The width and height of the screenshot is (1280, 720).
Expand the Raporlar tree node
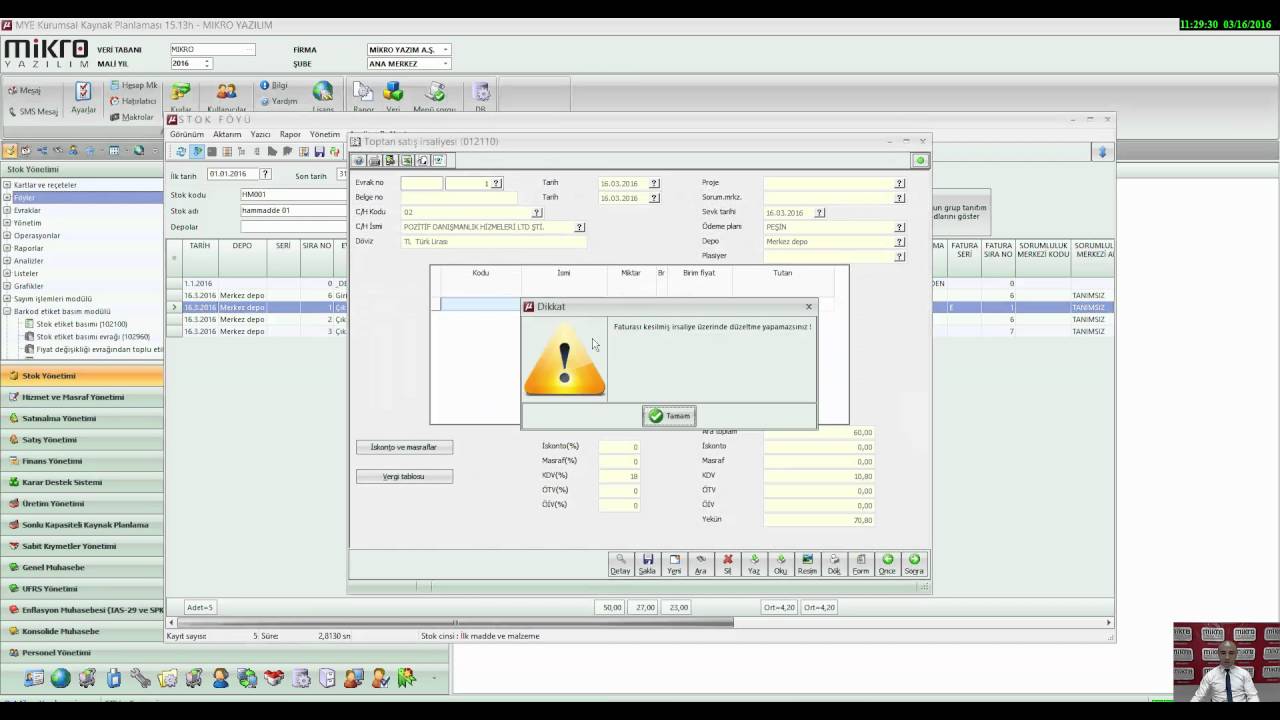(x=7, y=248)
